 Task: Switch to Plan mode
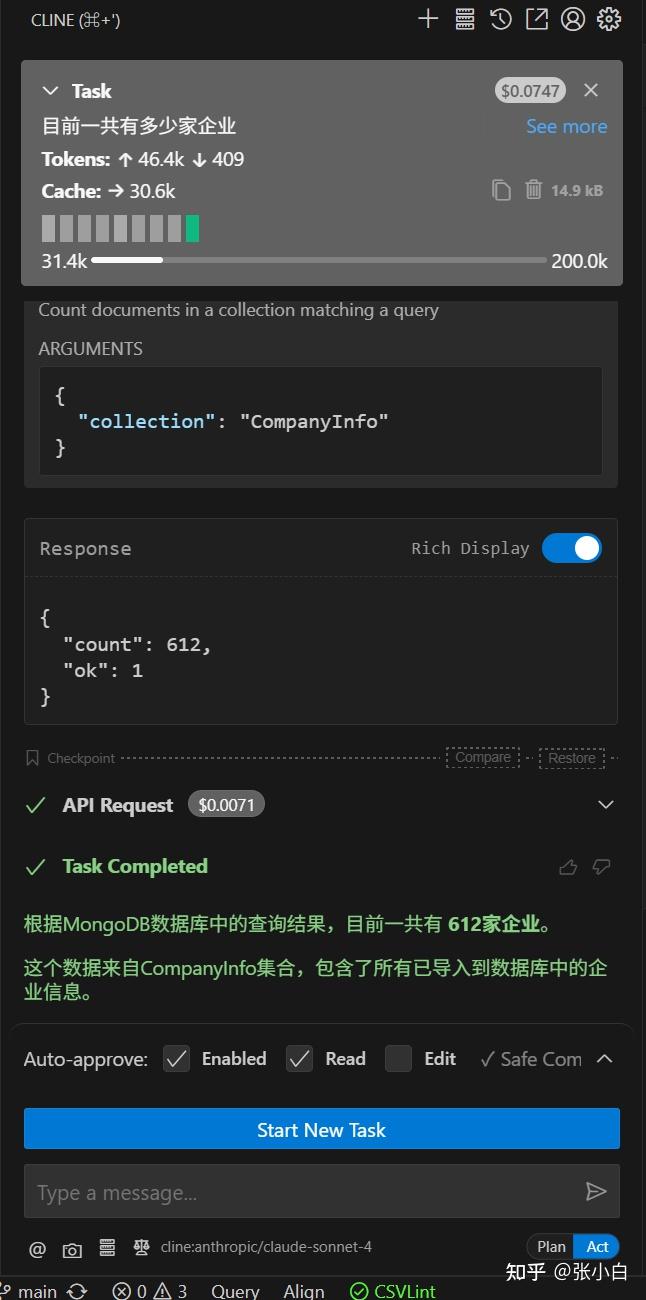coord(551,1246)
